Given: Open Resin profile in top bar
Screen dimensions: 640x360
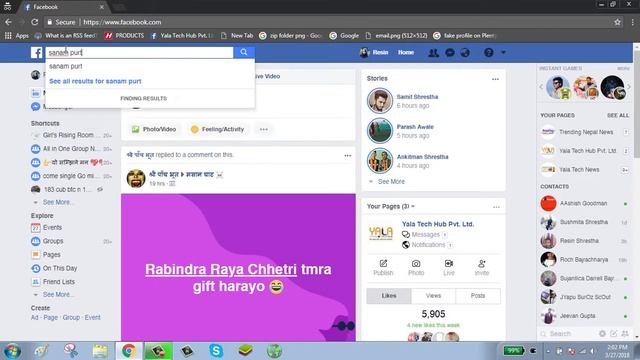Looking at the screenshot, I should coord(374,53).
